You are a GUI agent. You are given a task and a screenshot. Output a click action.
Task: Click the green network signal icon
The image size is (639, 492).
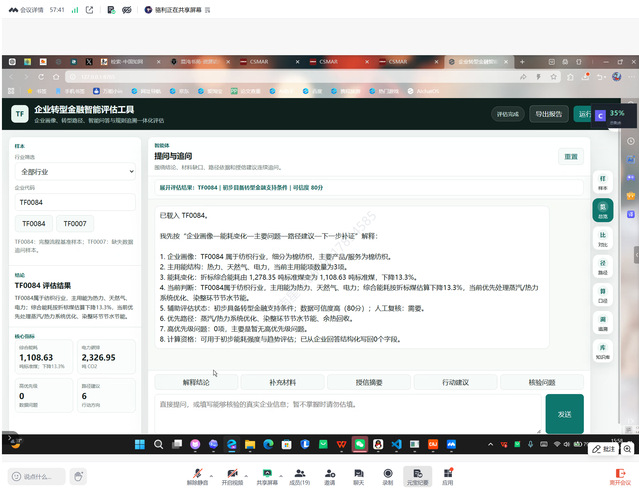75,10
